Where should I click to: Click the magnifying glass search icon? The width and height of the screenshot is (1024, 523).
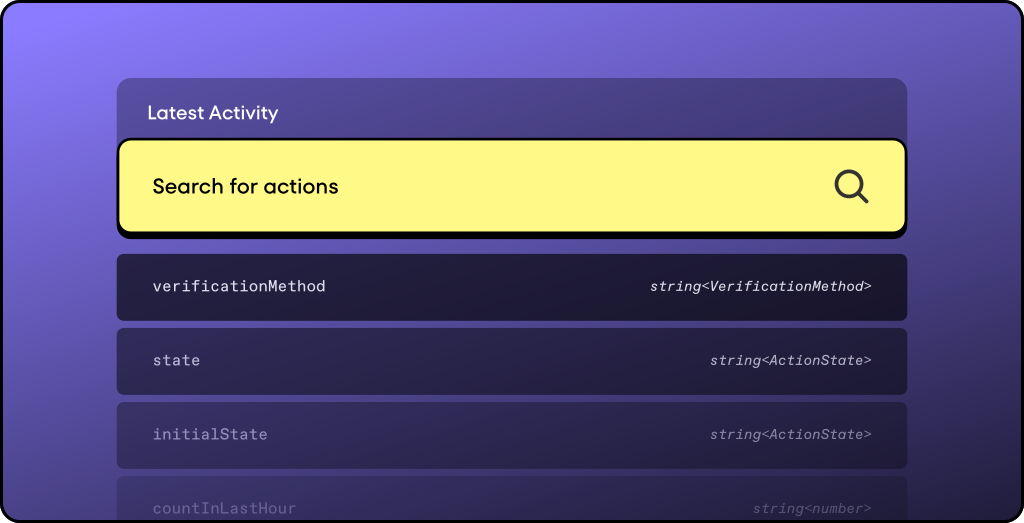[x=851, y=187]
